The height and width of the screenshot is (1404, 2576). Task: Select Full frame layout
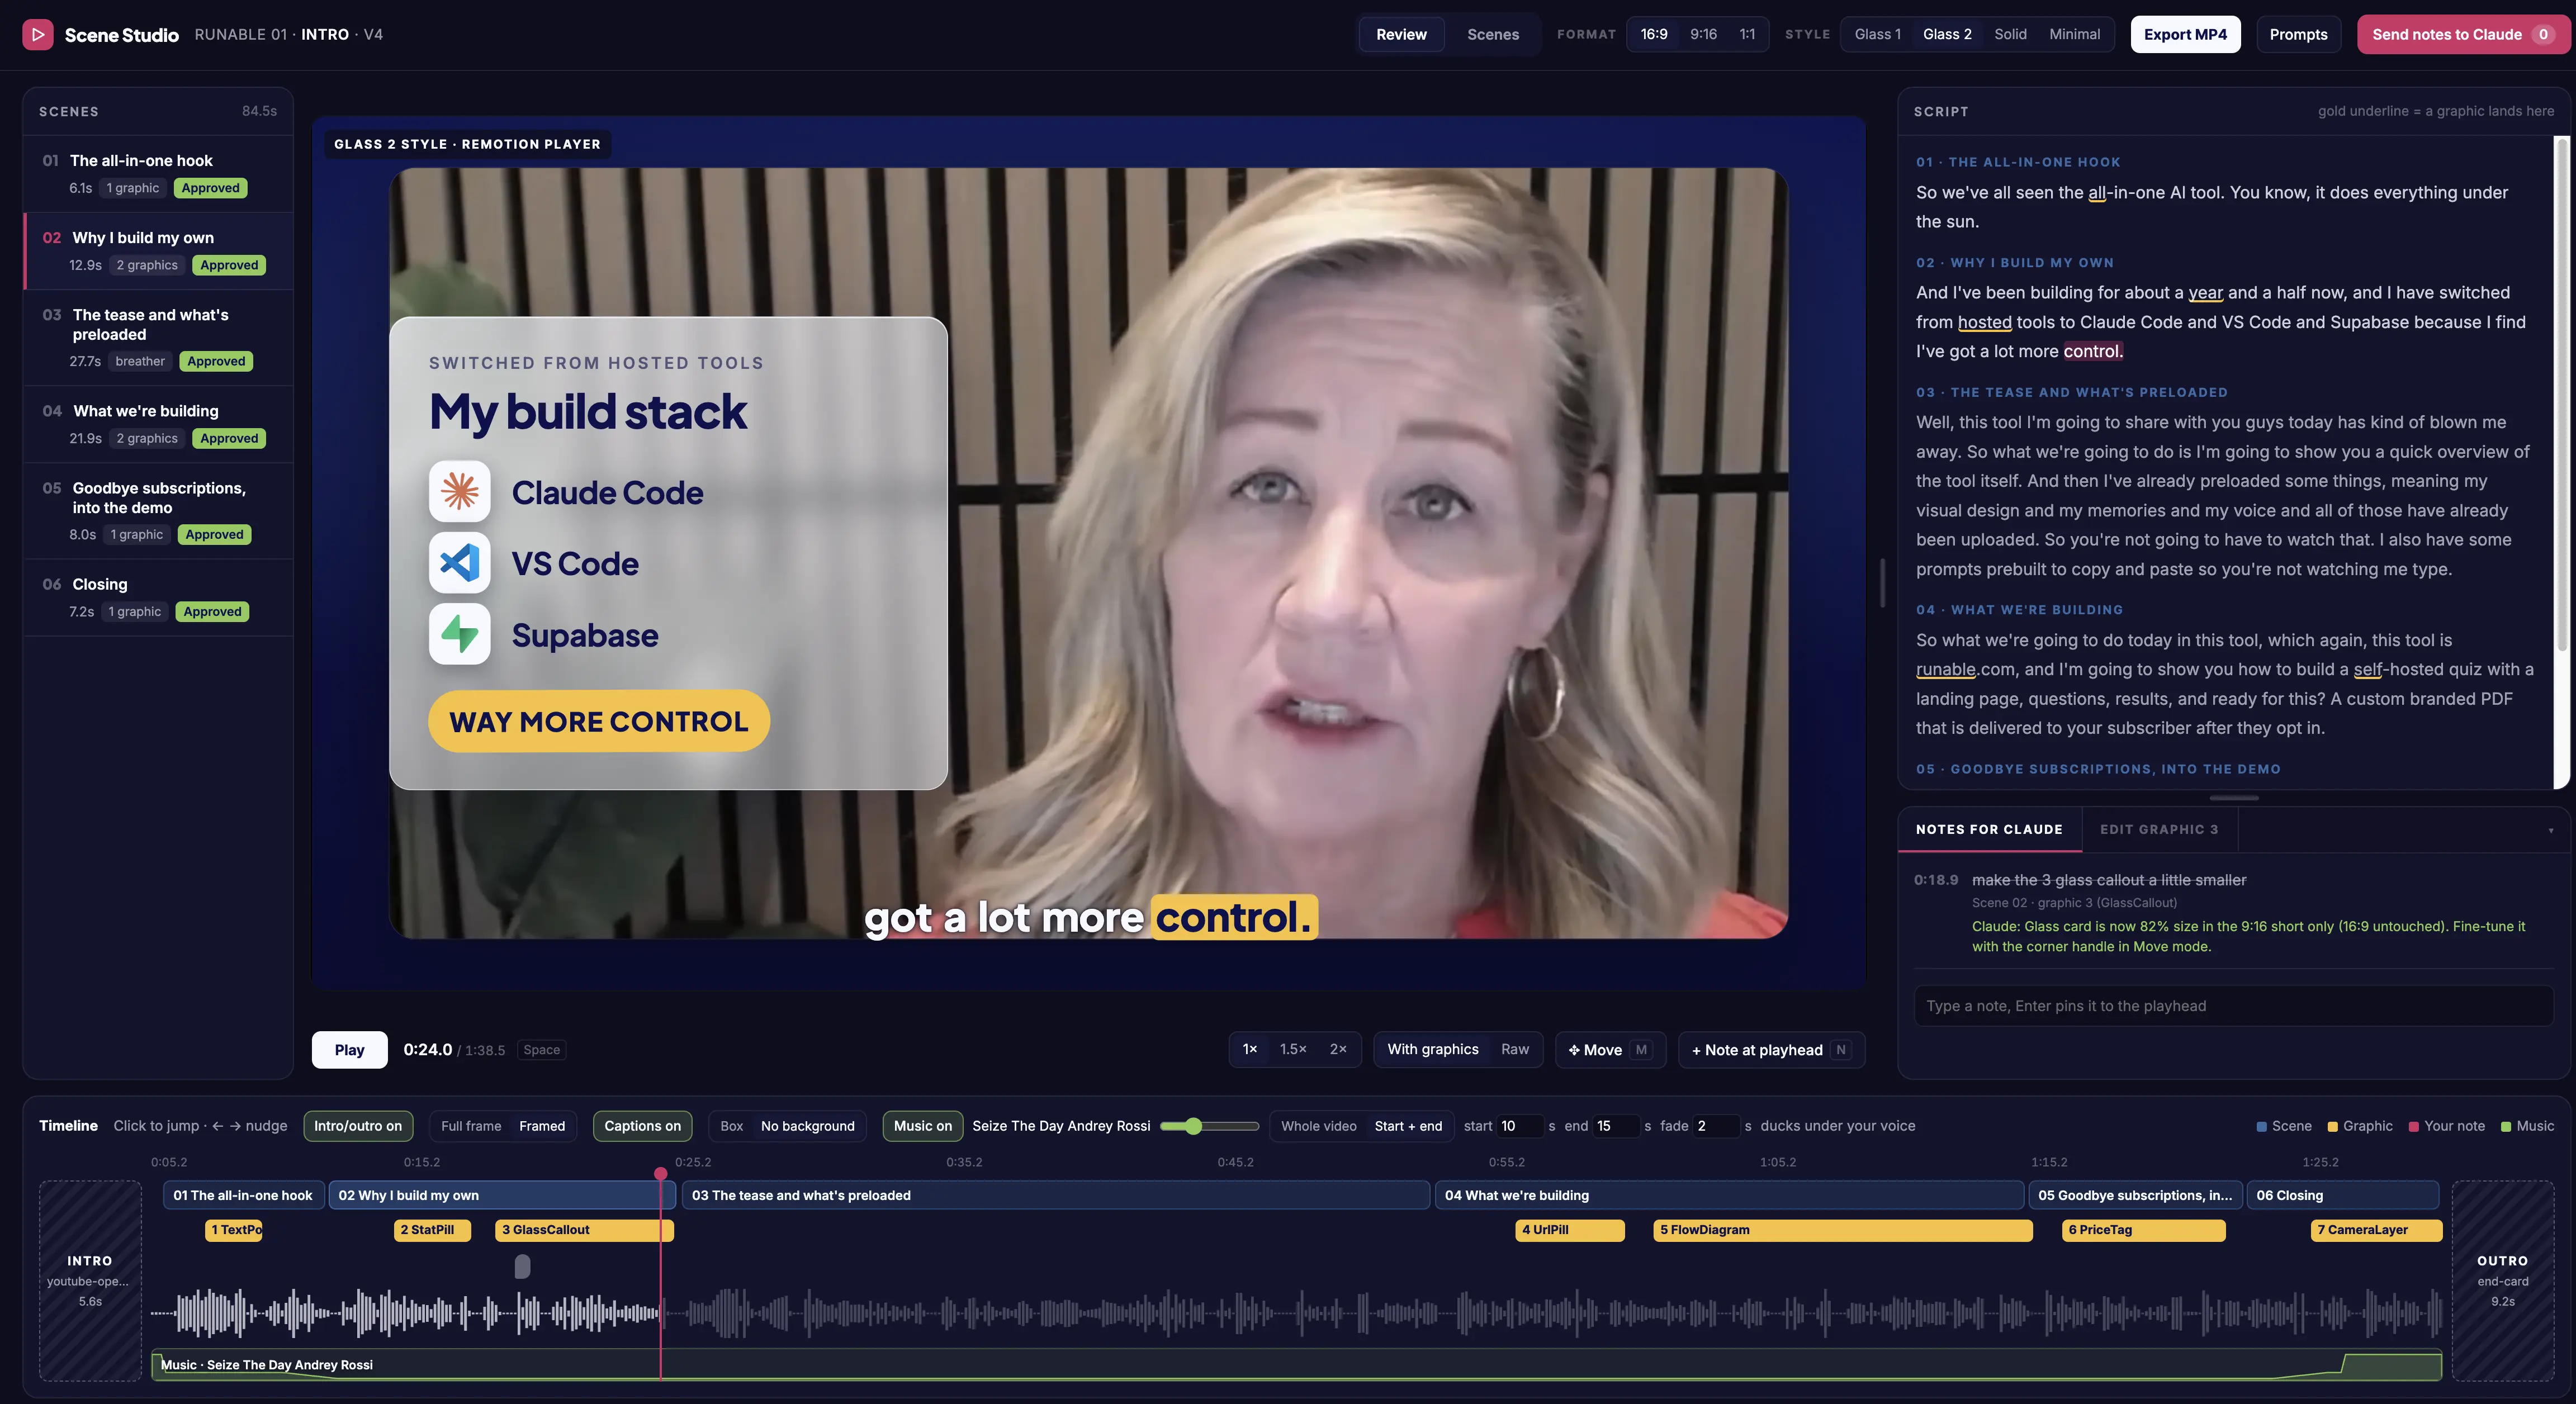[x=471, y=1126]
